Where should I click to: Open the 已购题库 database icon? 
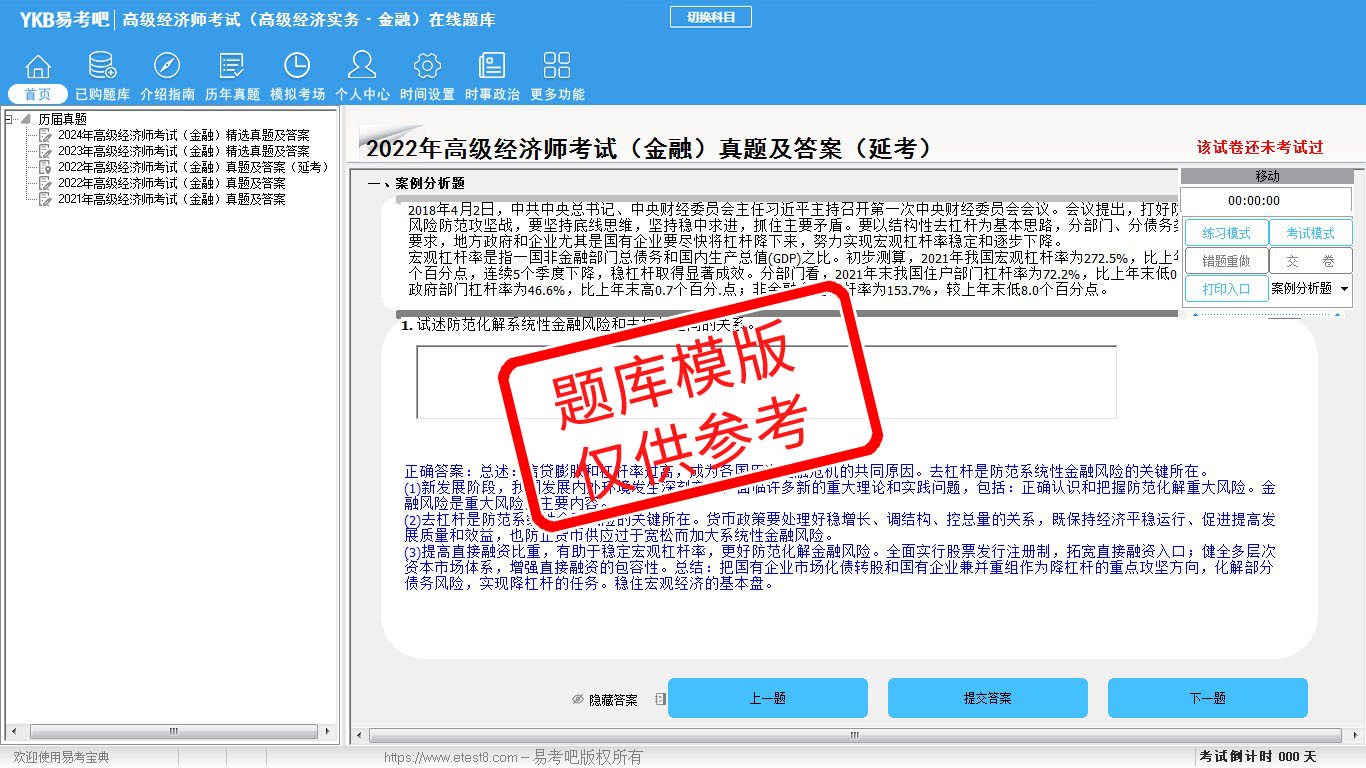pos(102,67)
